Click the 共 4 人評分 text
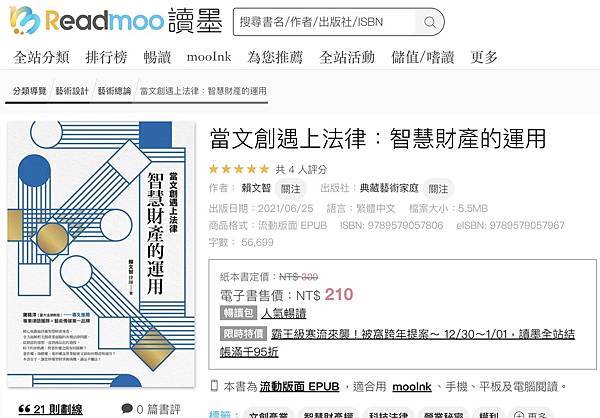Screen dimensions: 600x418 click(302, 169)
